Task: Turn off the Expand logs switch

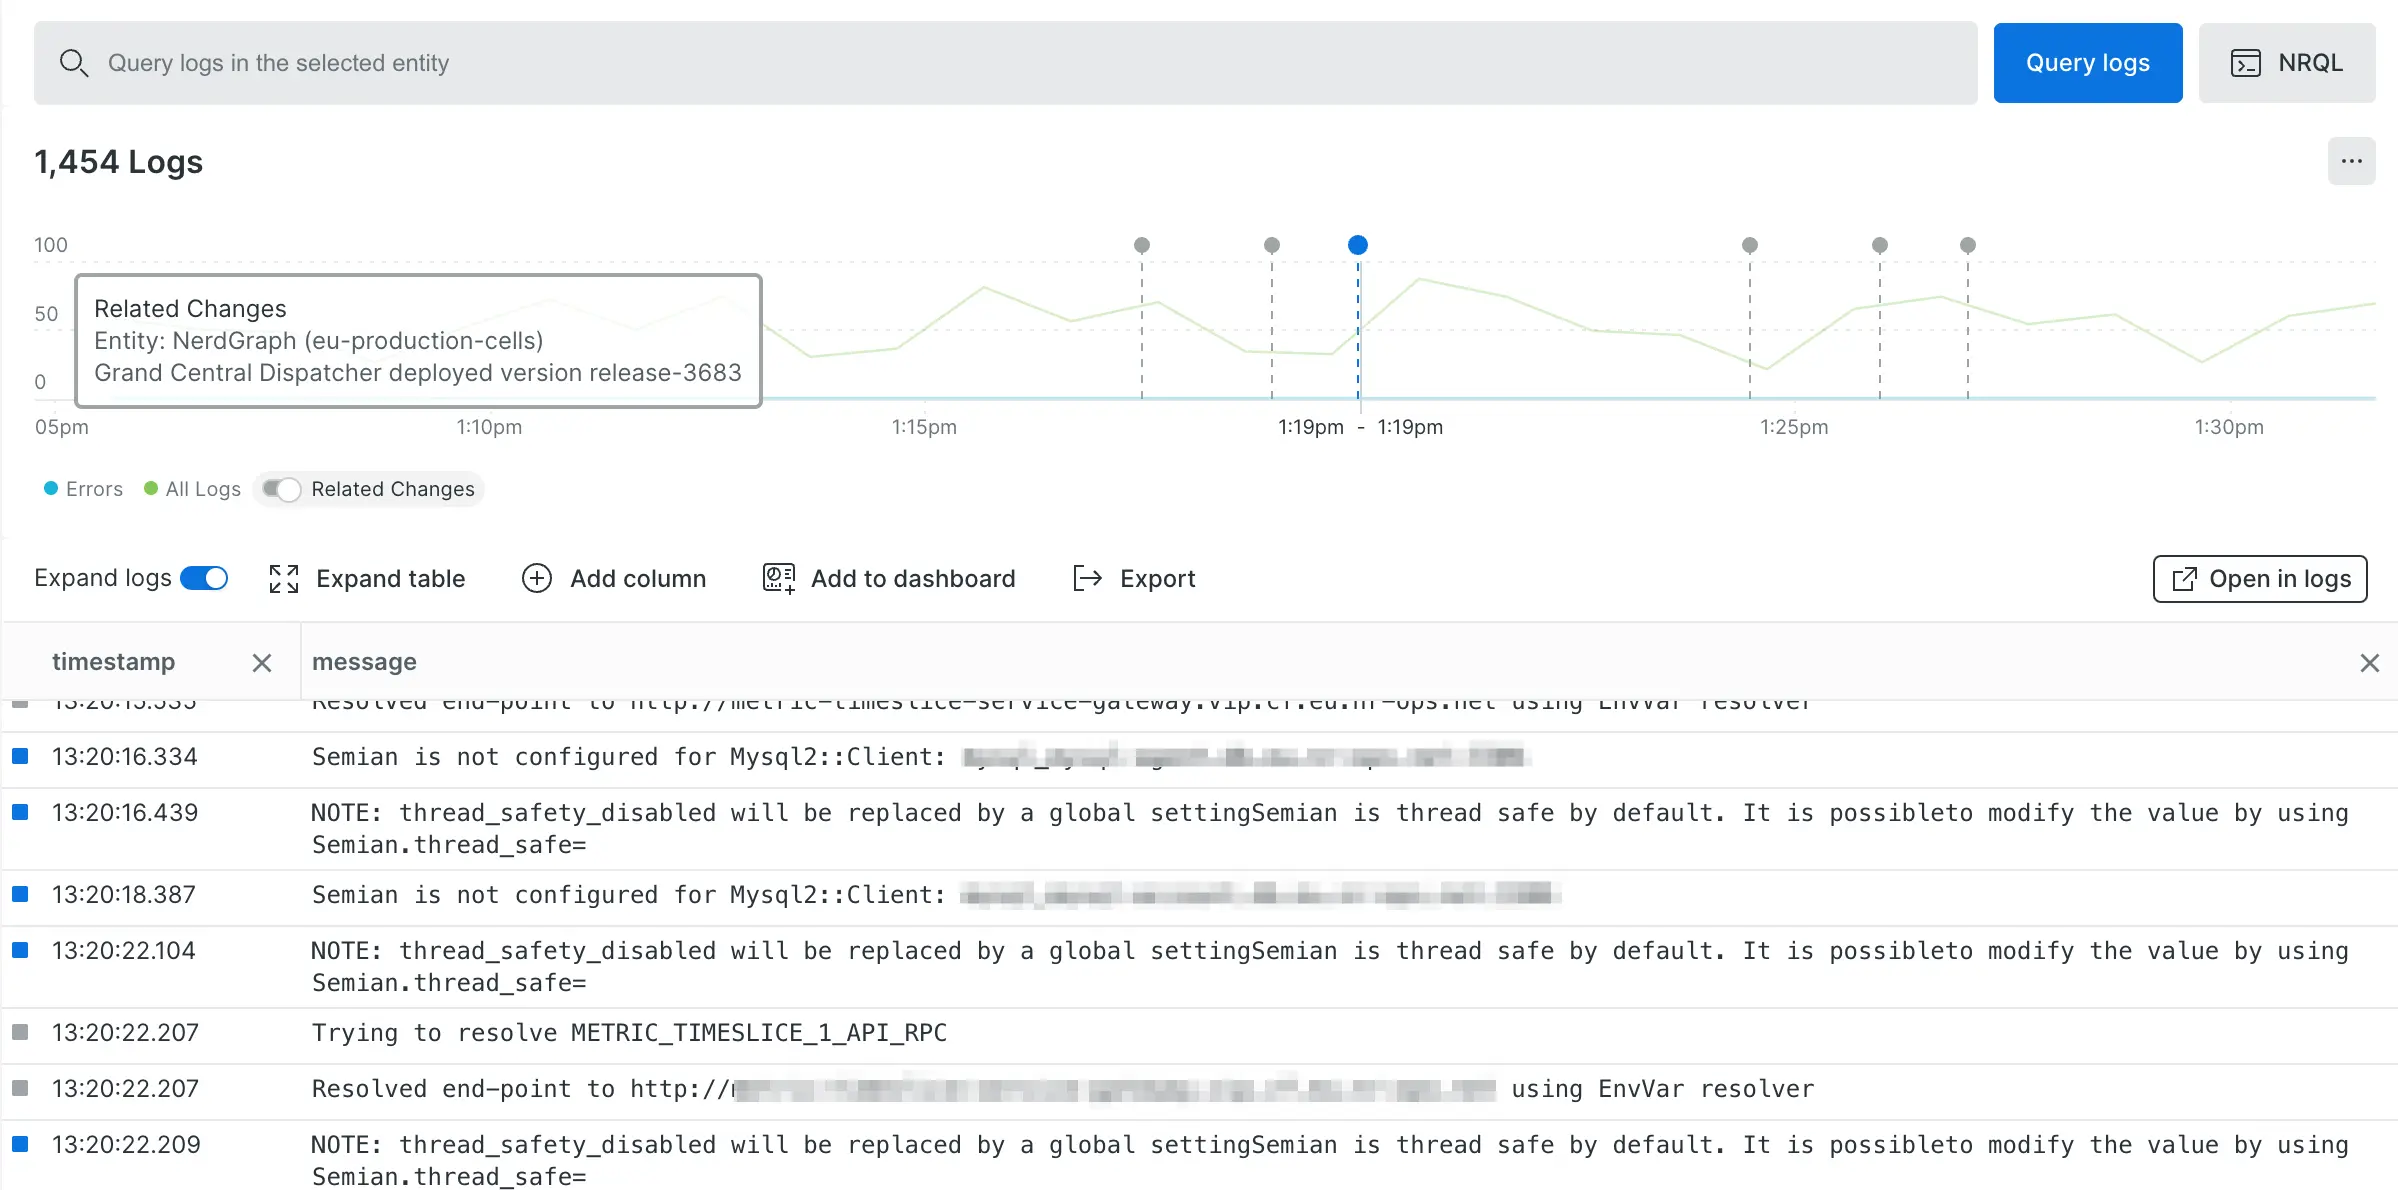Action: click(x=204, y=578)
